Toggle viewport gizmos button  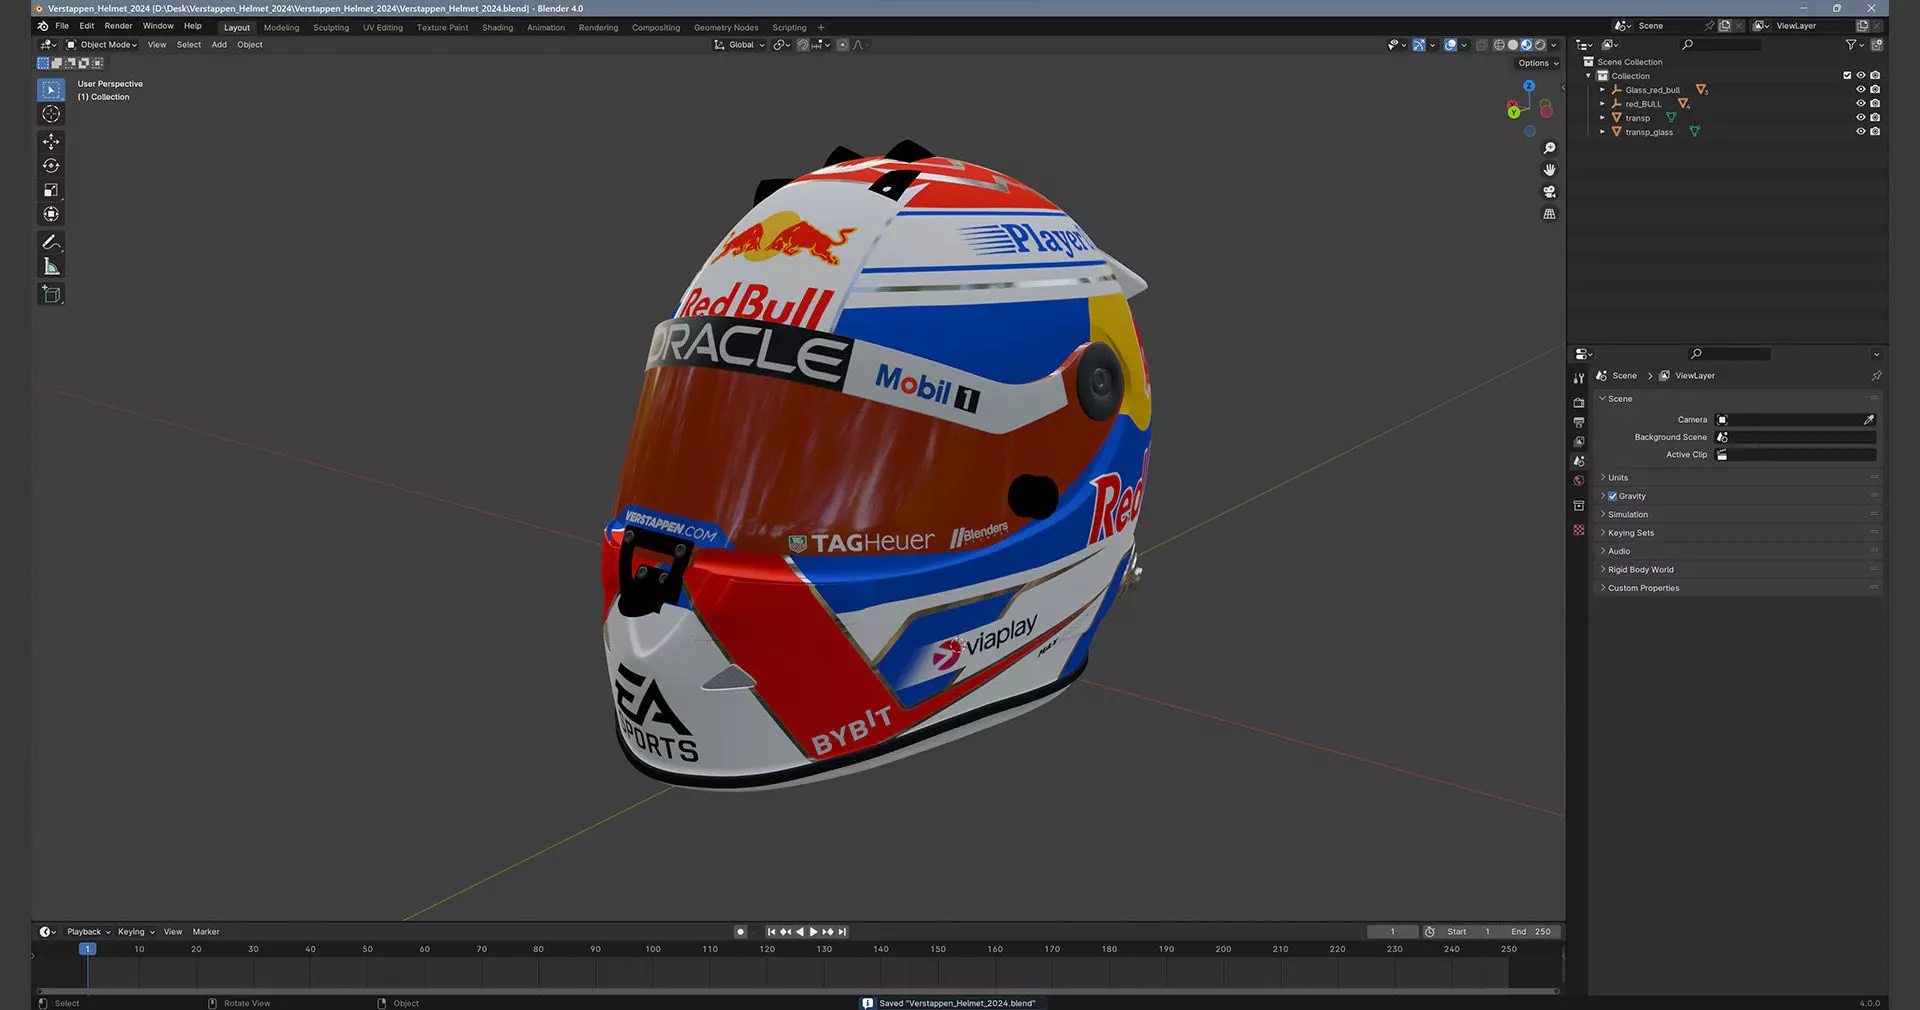coord(1418,45)
